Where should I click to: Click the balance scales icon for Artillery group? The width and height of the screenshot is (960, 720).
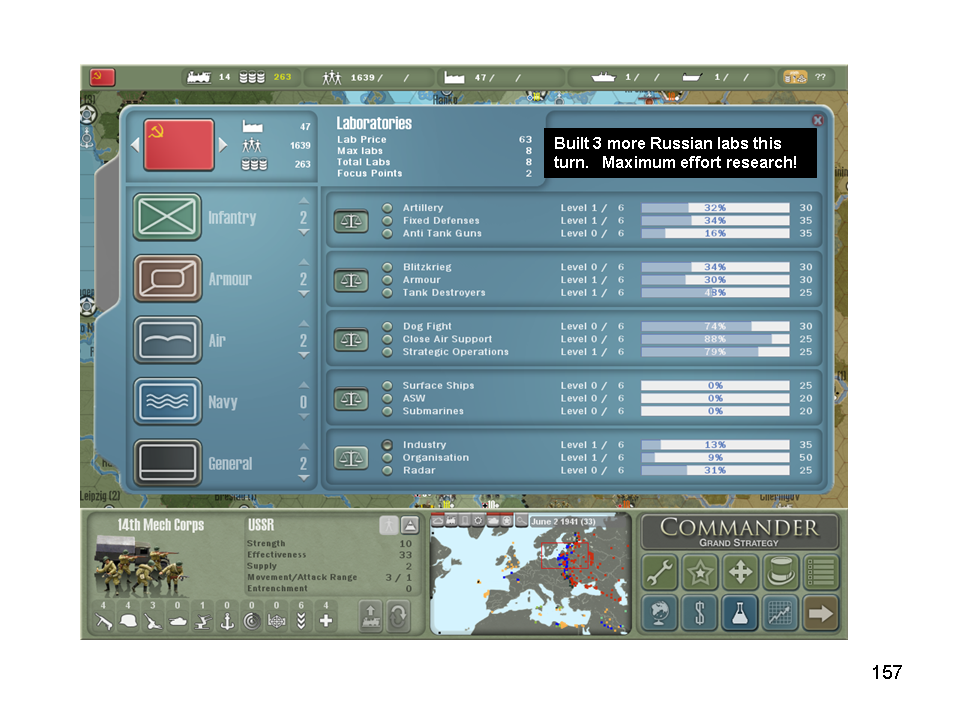351,220
